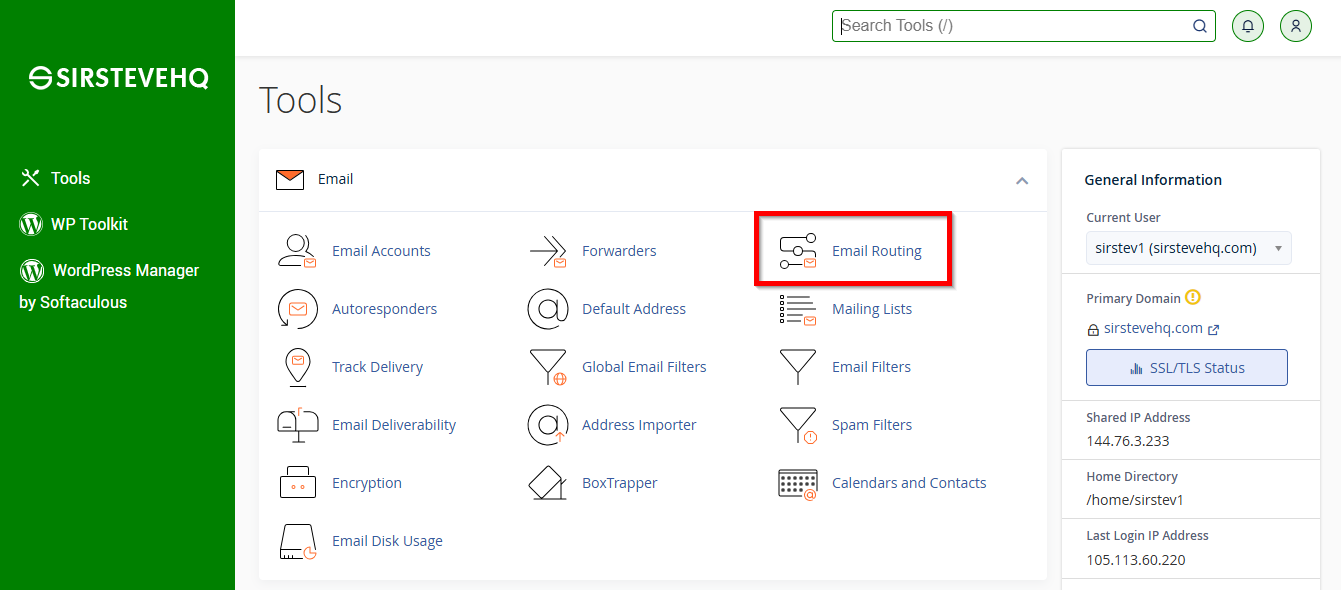Click the search magnifier icon
The width and height of the screenshot is (1341, 590).
pyautogui.click(x=1199, y=27)
